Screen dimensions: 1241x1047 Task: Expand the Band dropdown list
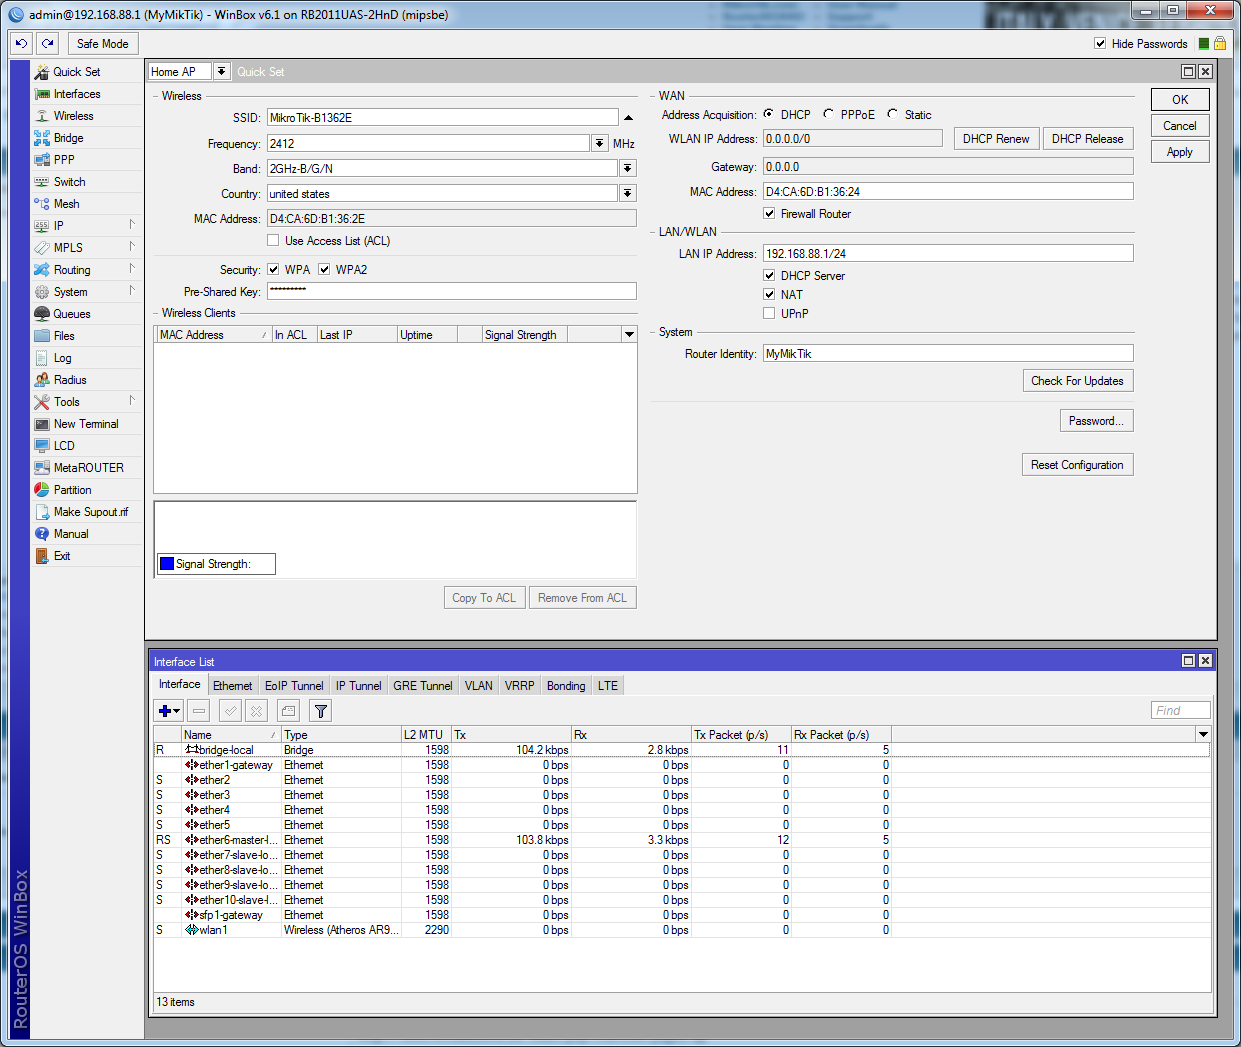627,169
